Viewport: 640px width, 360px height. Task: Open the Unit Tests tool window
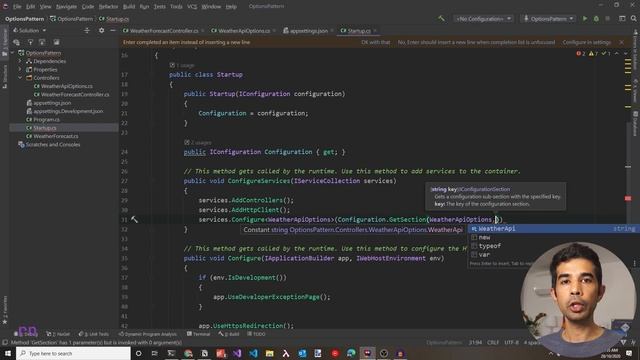pyautogui.click(x=93, y=334)
